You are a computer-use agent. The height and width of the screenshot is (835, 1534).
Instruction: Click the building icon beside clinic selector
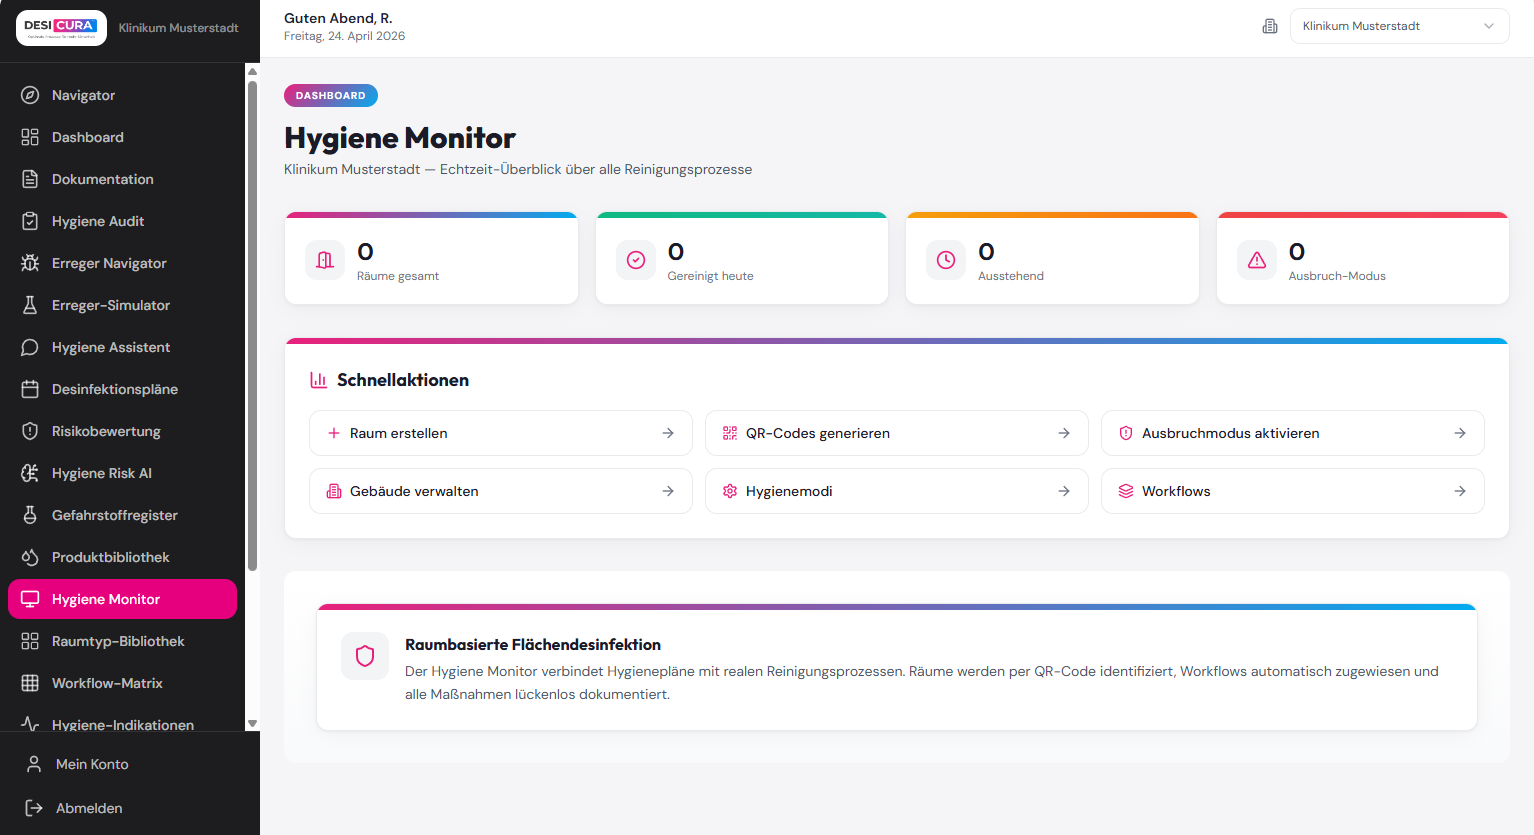tap(1270, 26)
